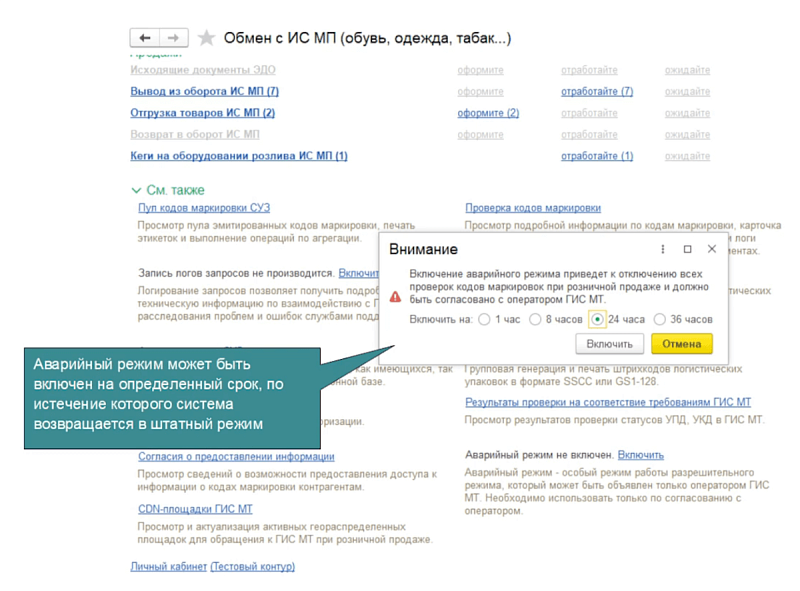Open Согласия о предоставлении информации

[236, 456]
